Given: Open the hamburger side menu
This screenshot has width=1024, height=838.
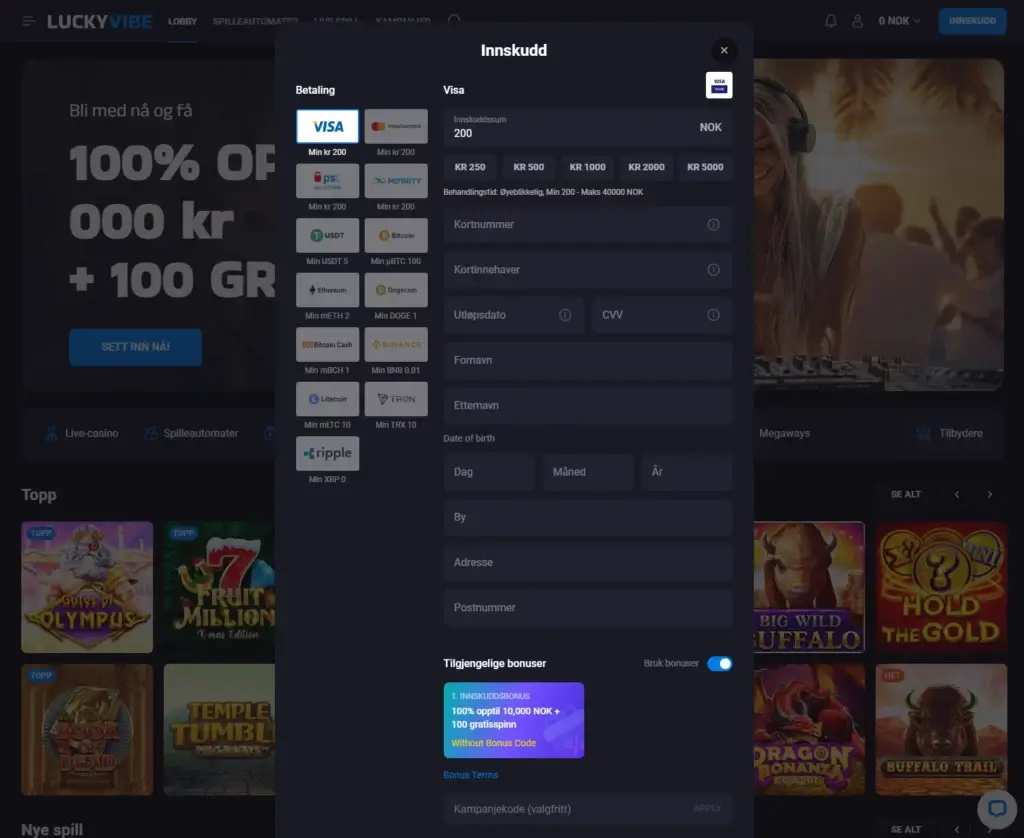Looking at the screenshot, I should (x=28, y=22).
